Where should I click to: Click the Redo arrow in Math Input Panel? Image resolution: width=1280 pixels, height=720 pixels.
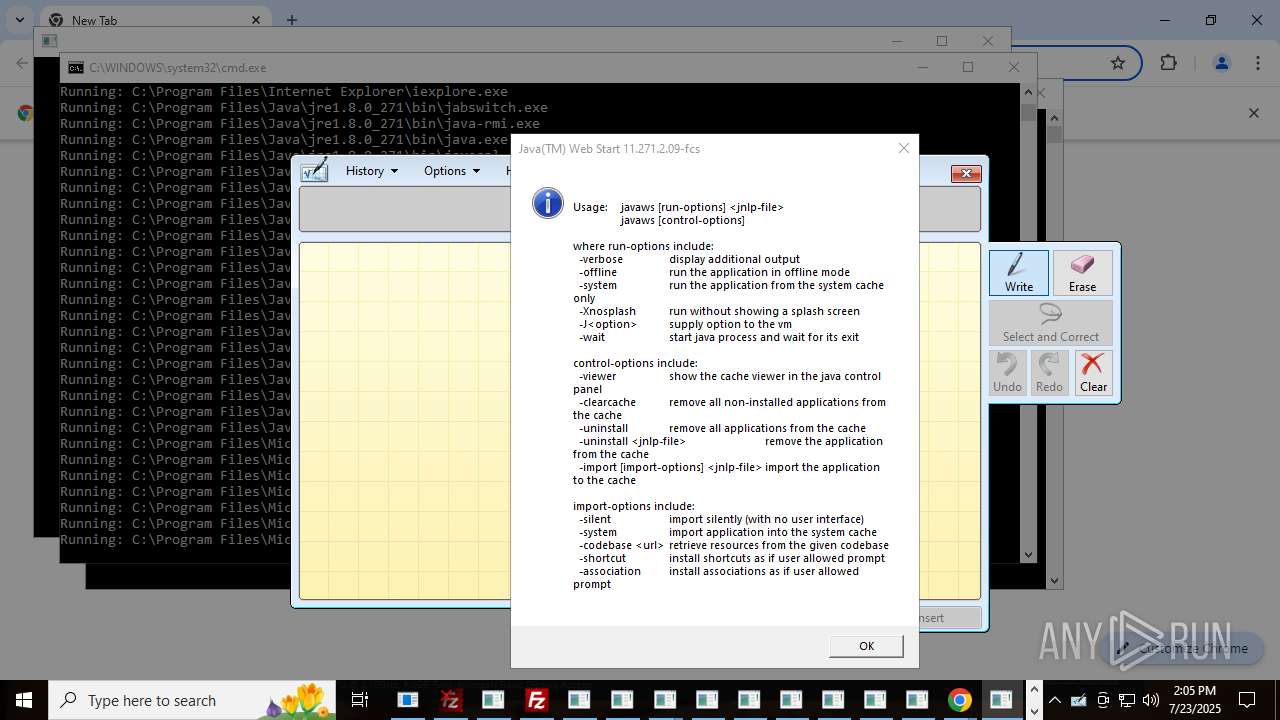[1049, 372]
